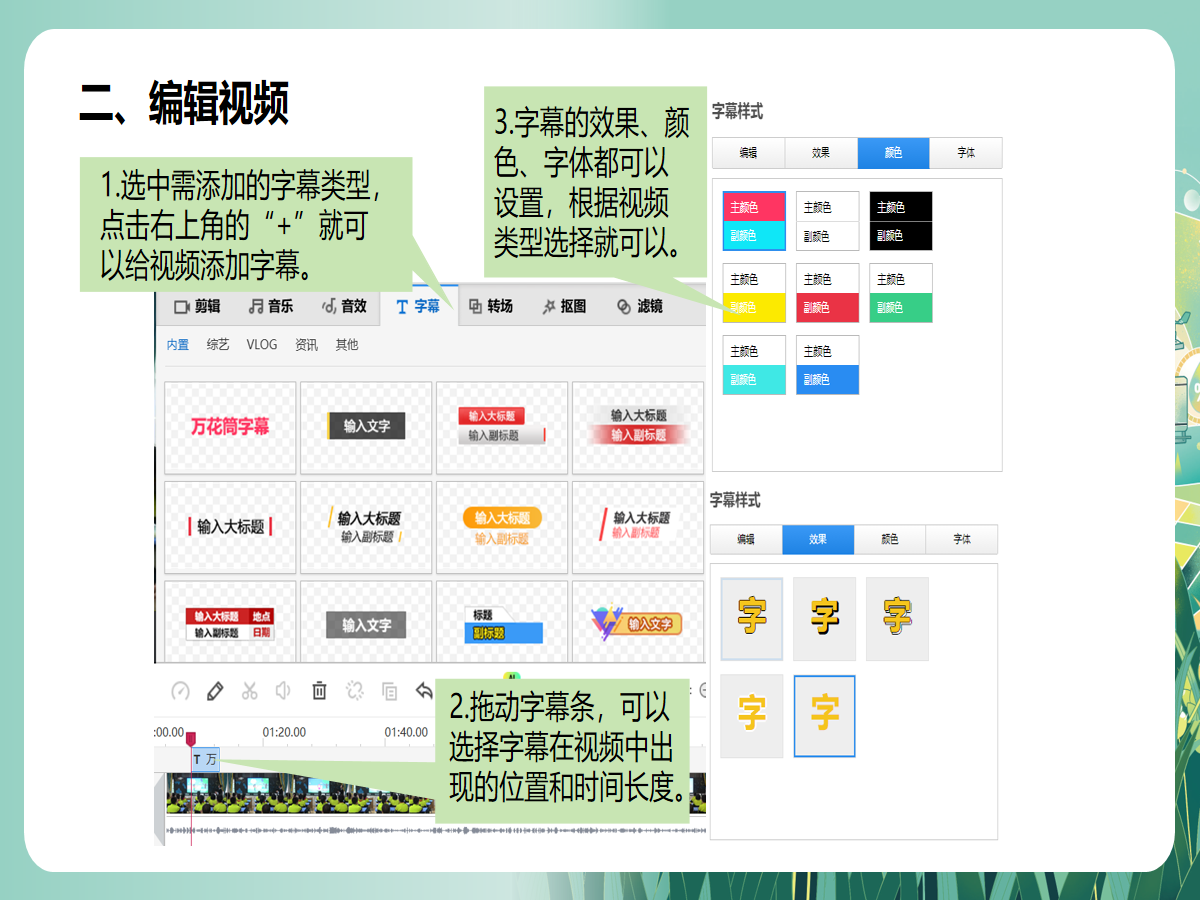Click the trash delete icon
1200x900 pixels.
[x=319, y=690]
